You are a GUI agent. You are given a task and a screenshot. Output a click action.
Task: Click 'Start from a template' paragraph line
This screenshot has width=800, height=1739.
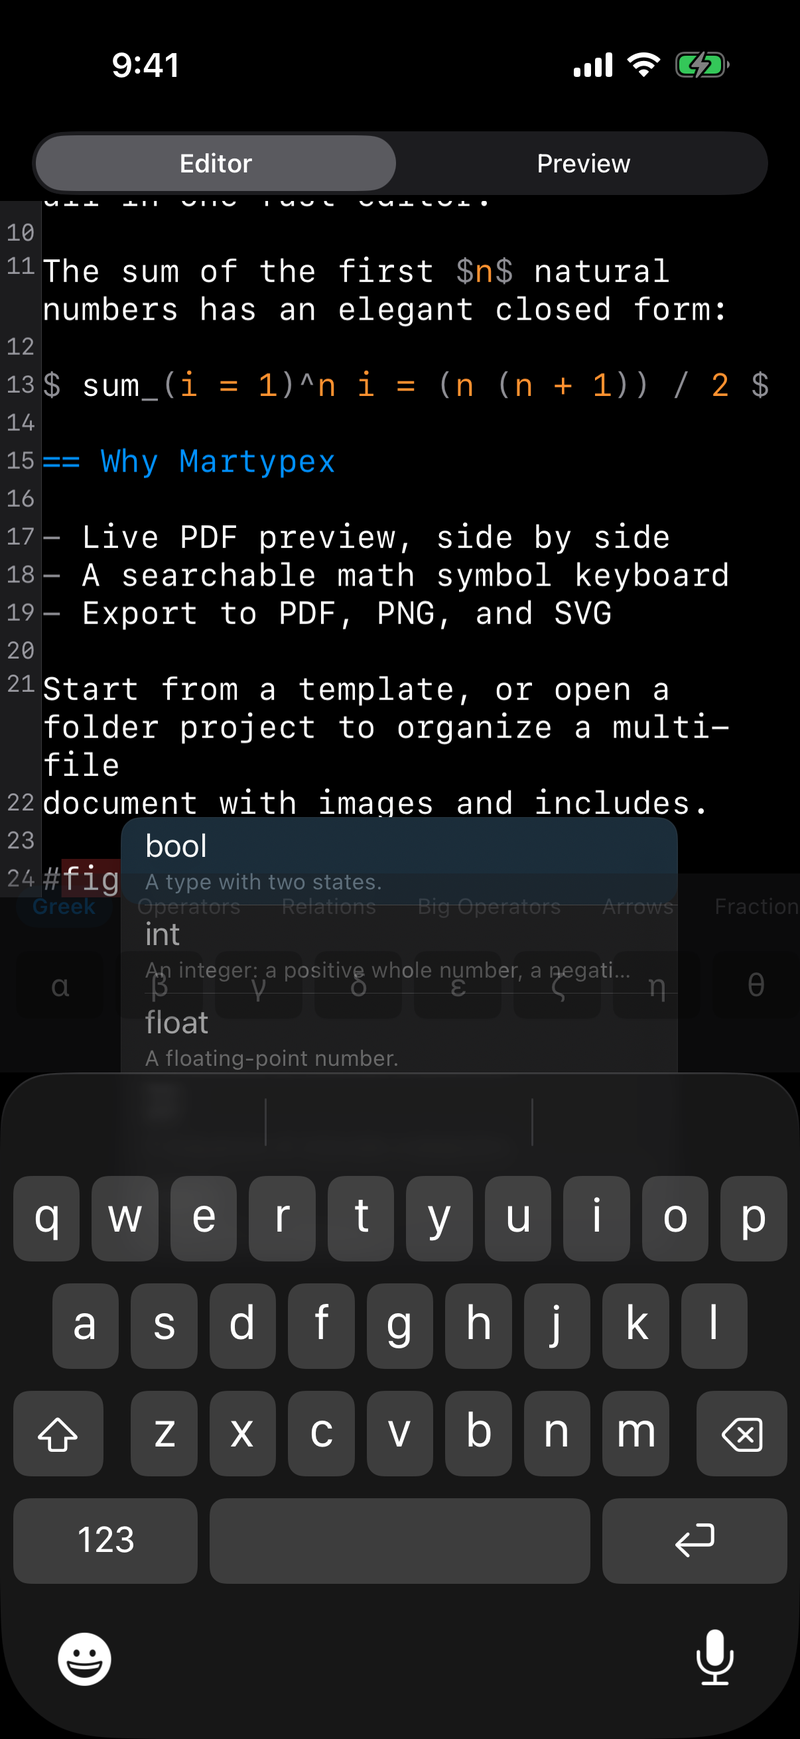(356, 689)
